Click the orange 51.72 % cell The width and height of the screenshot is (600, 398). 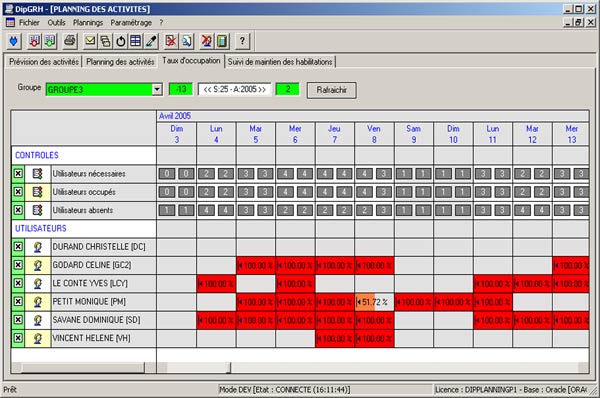[374, 302]
